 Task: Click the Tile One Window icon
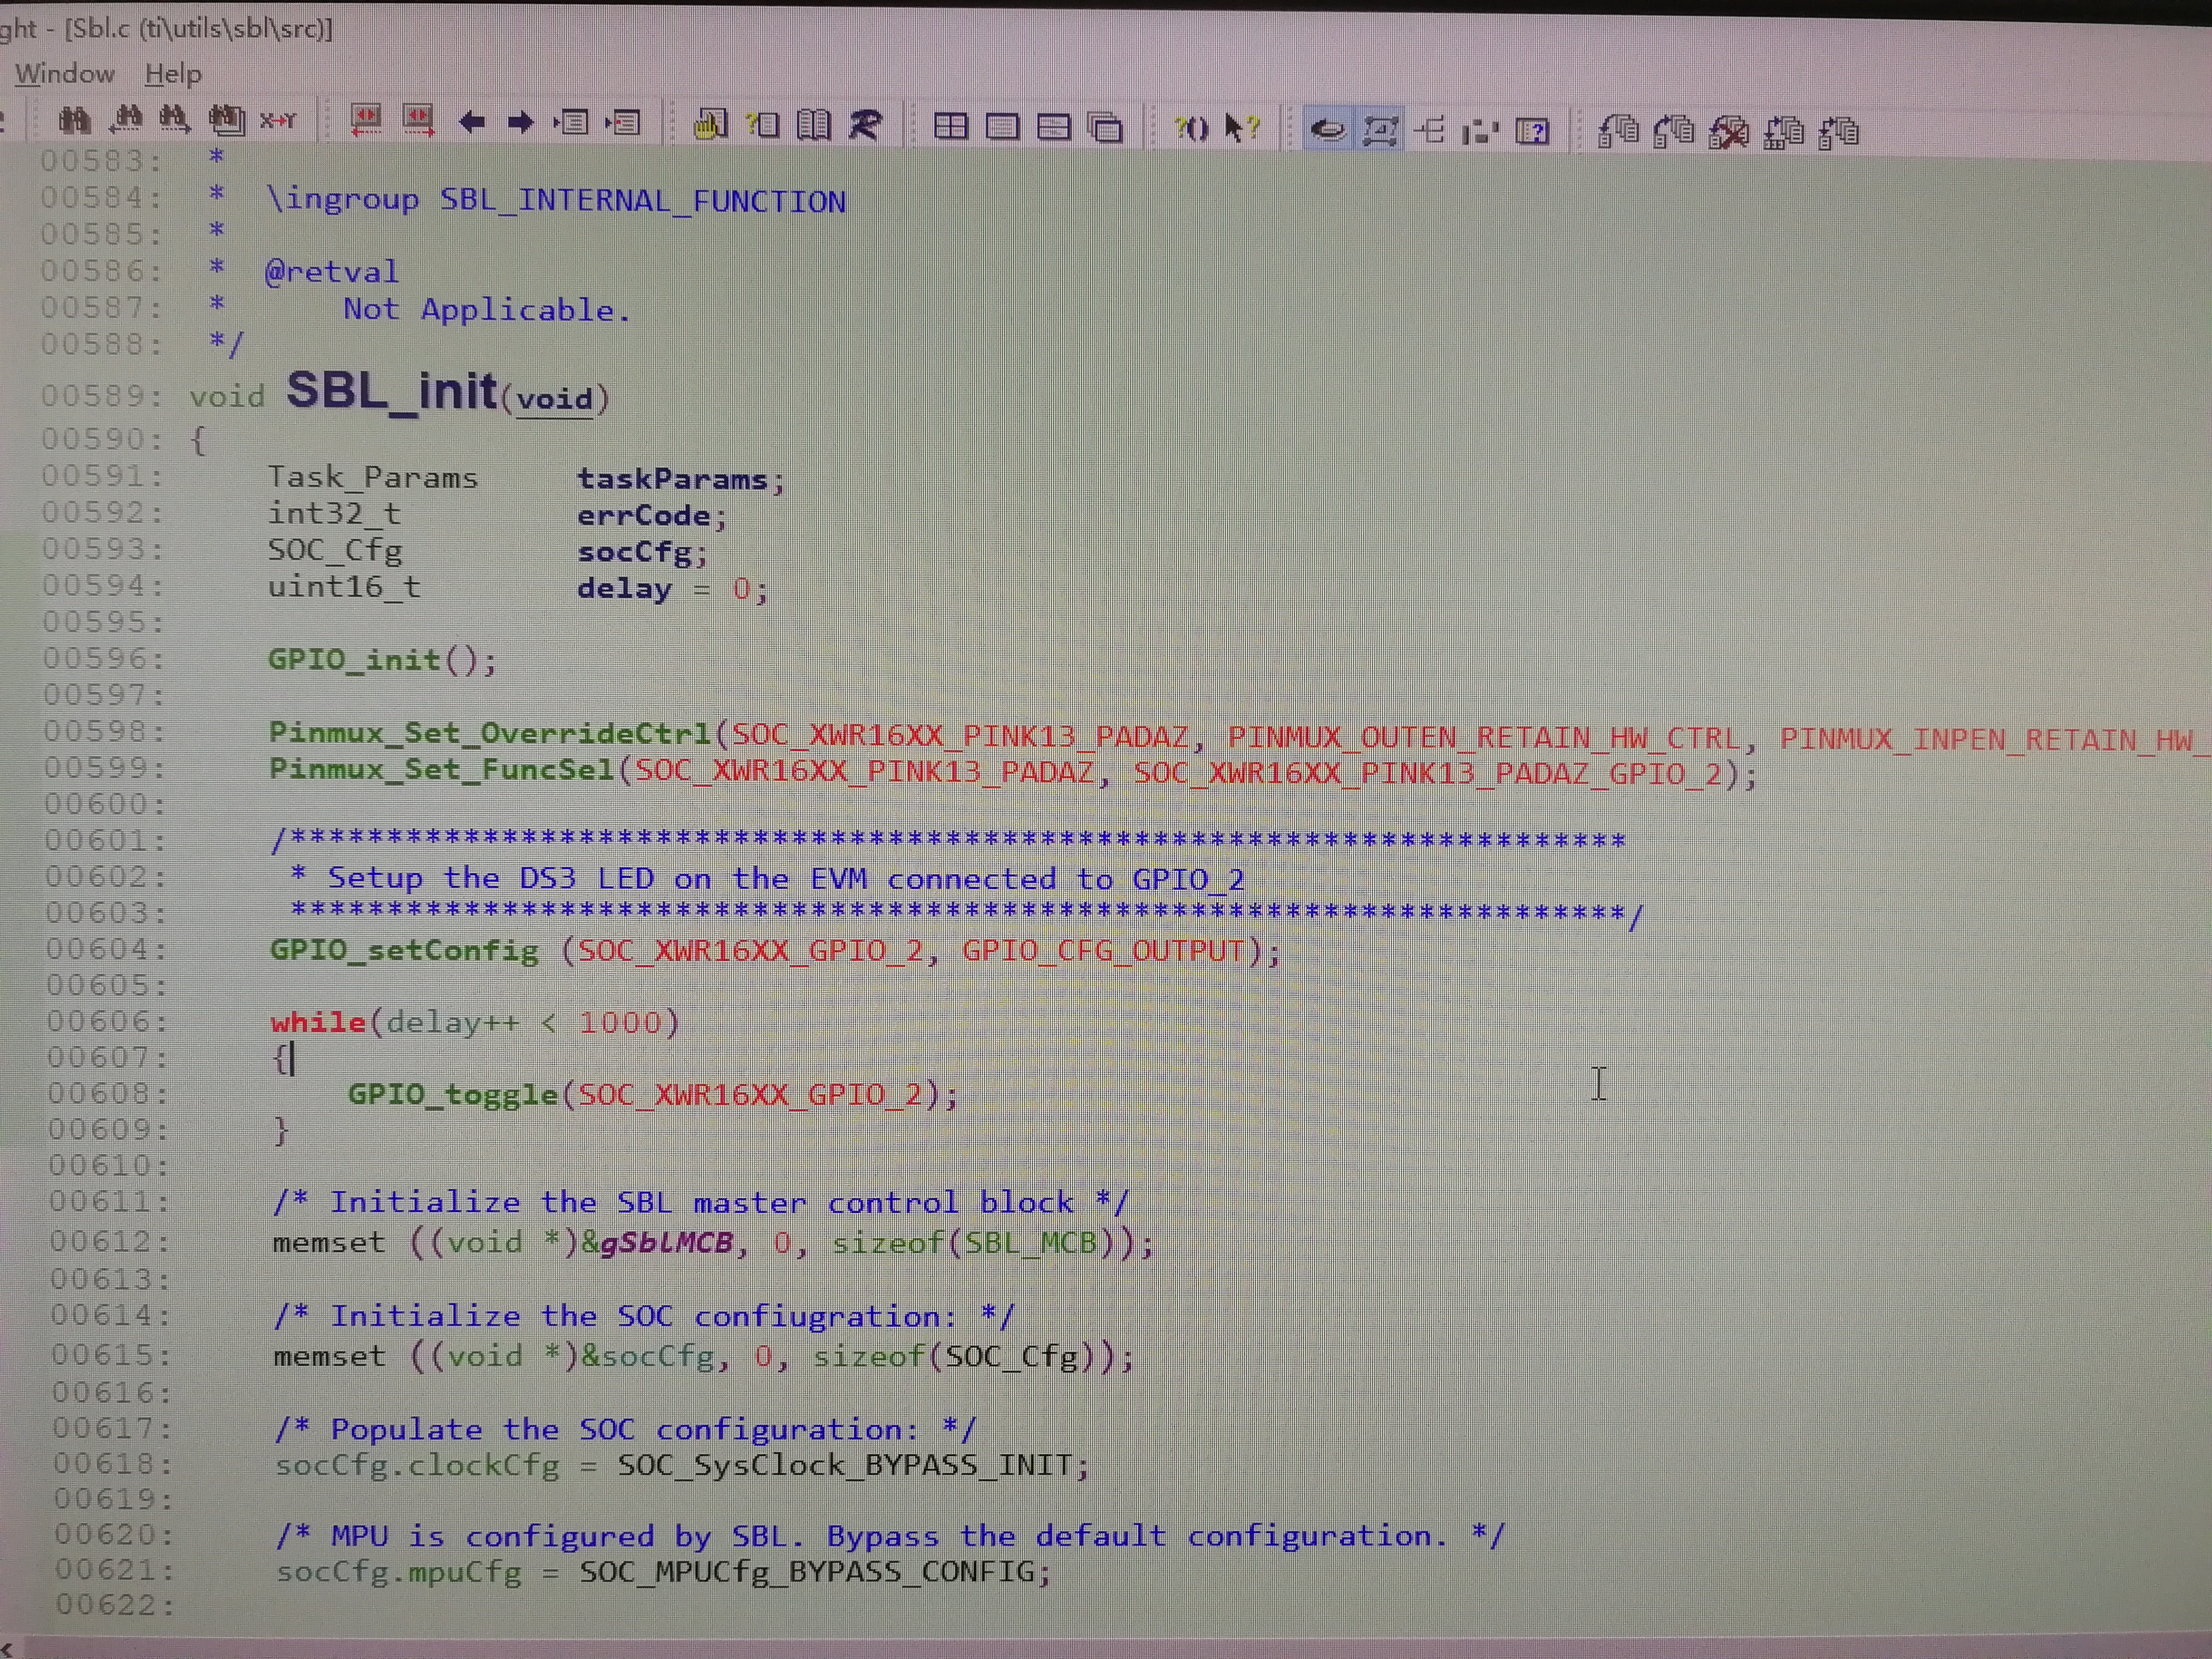1002,127
